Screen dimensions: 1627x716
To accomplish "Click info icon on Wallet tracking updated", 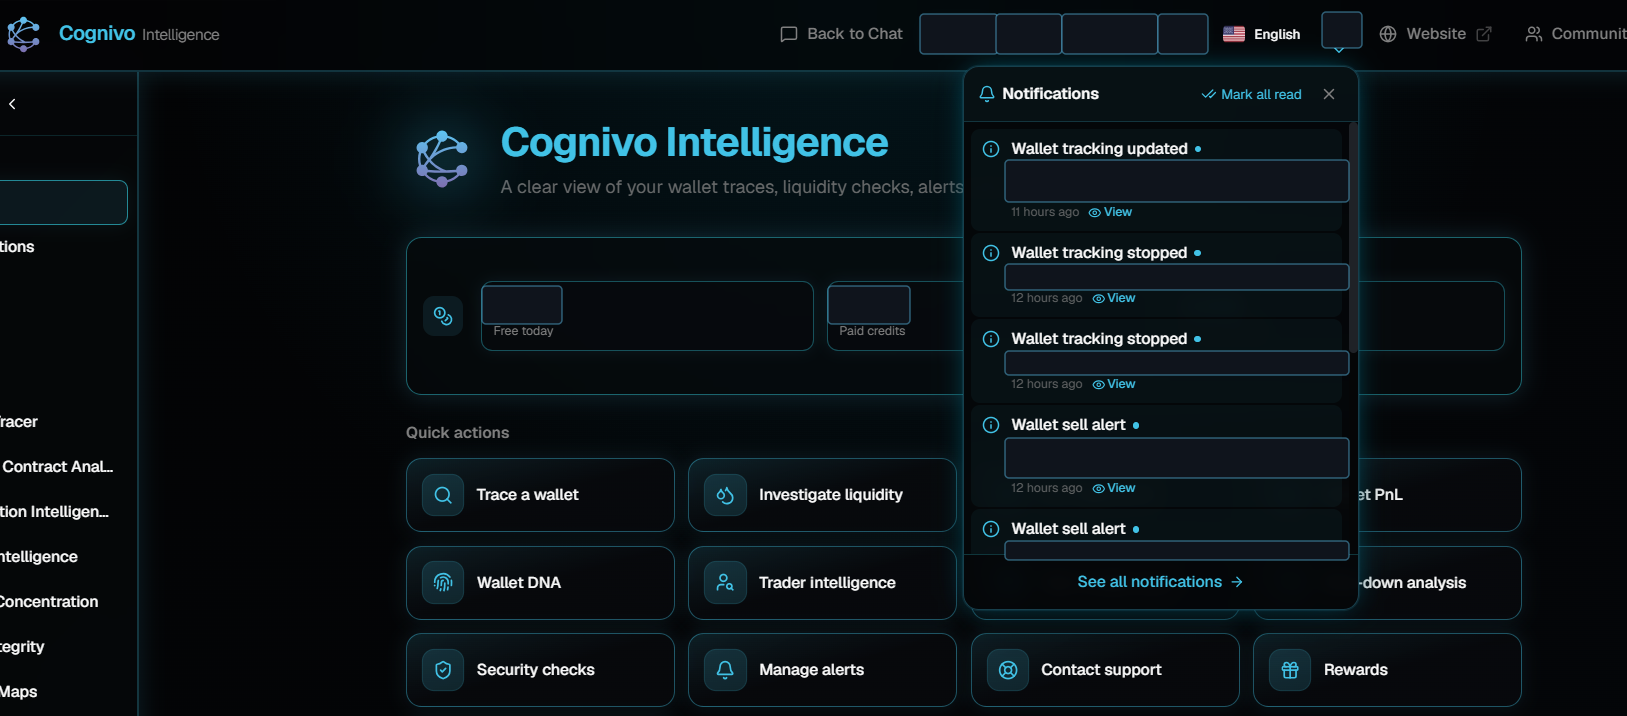I will click(x=991, y=149).
